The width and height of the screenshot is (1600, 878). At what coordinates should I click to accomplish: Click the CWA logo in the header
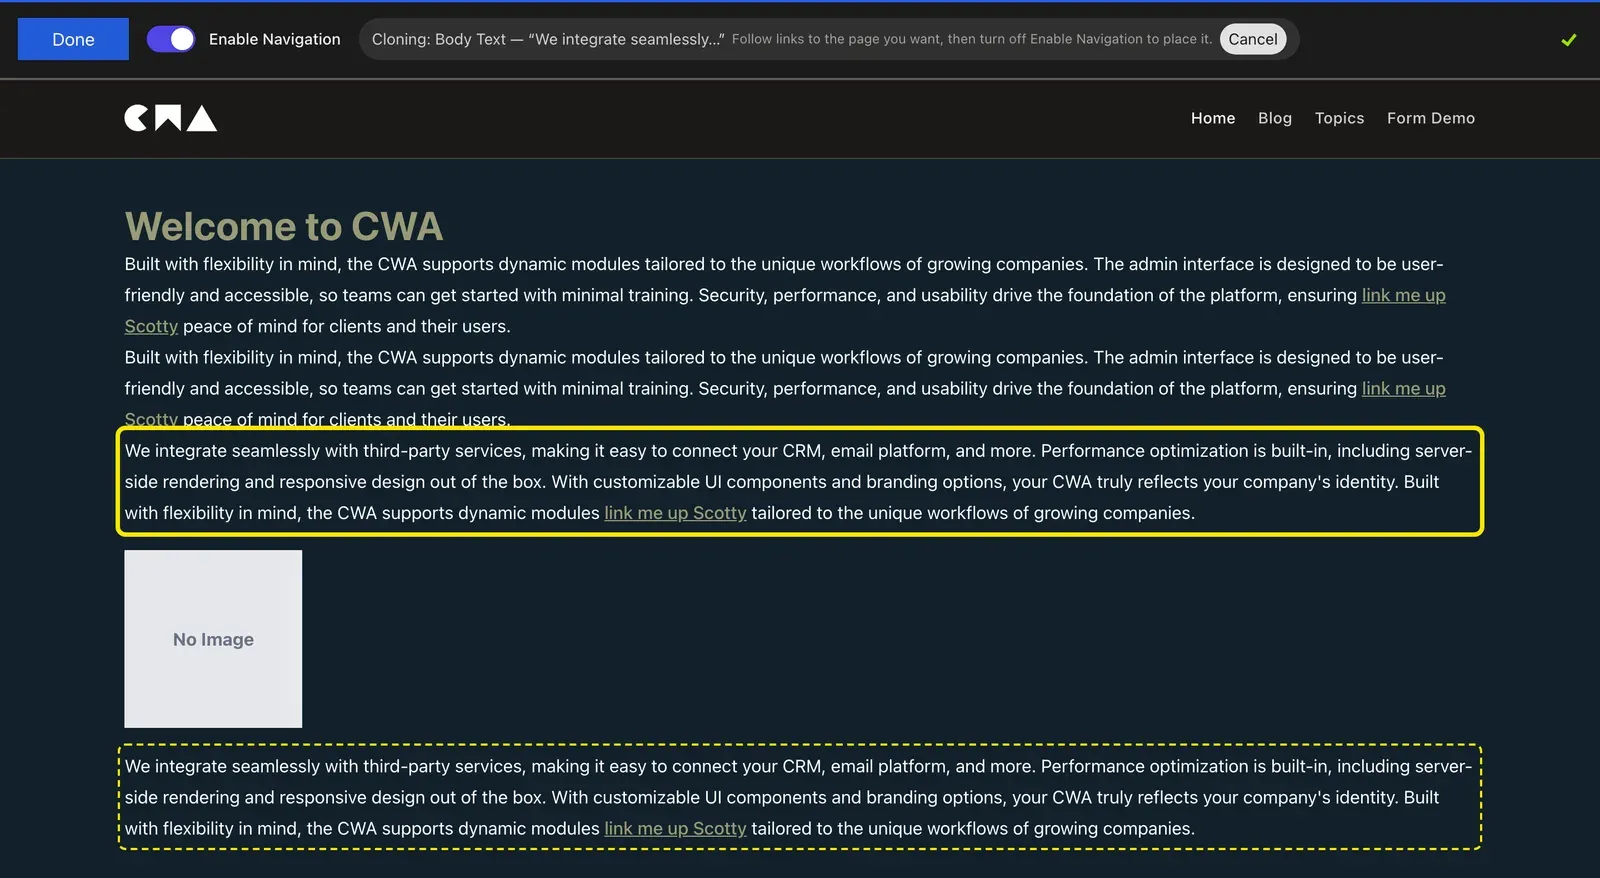pos(170,118)
